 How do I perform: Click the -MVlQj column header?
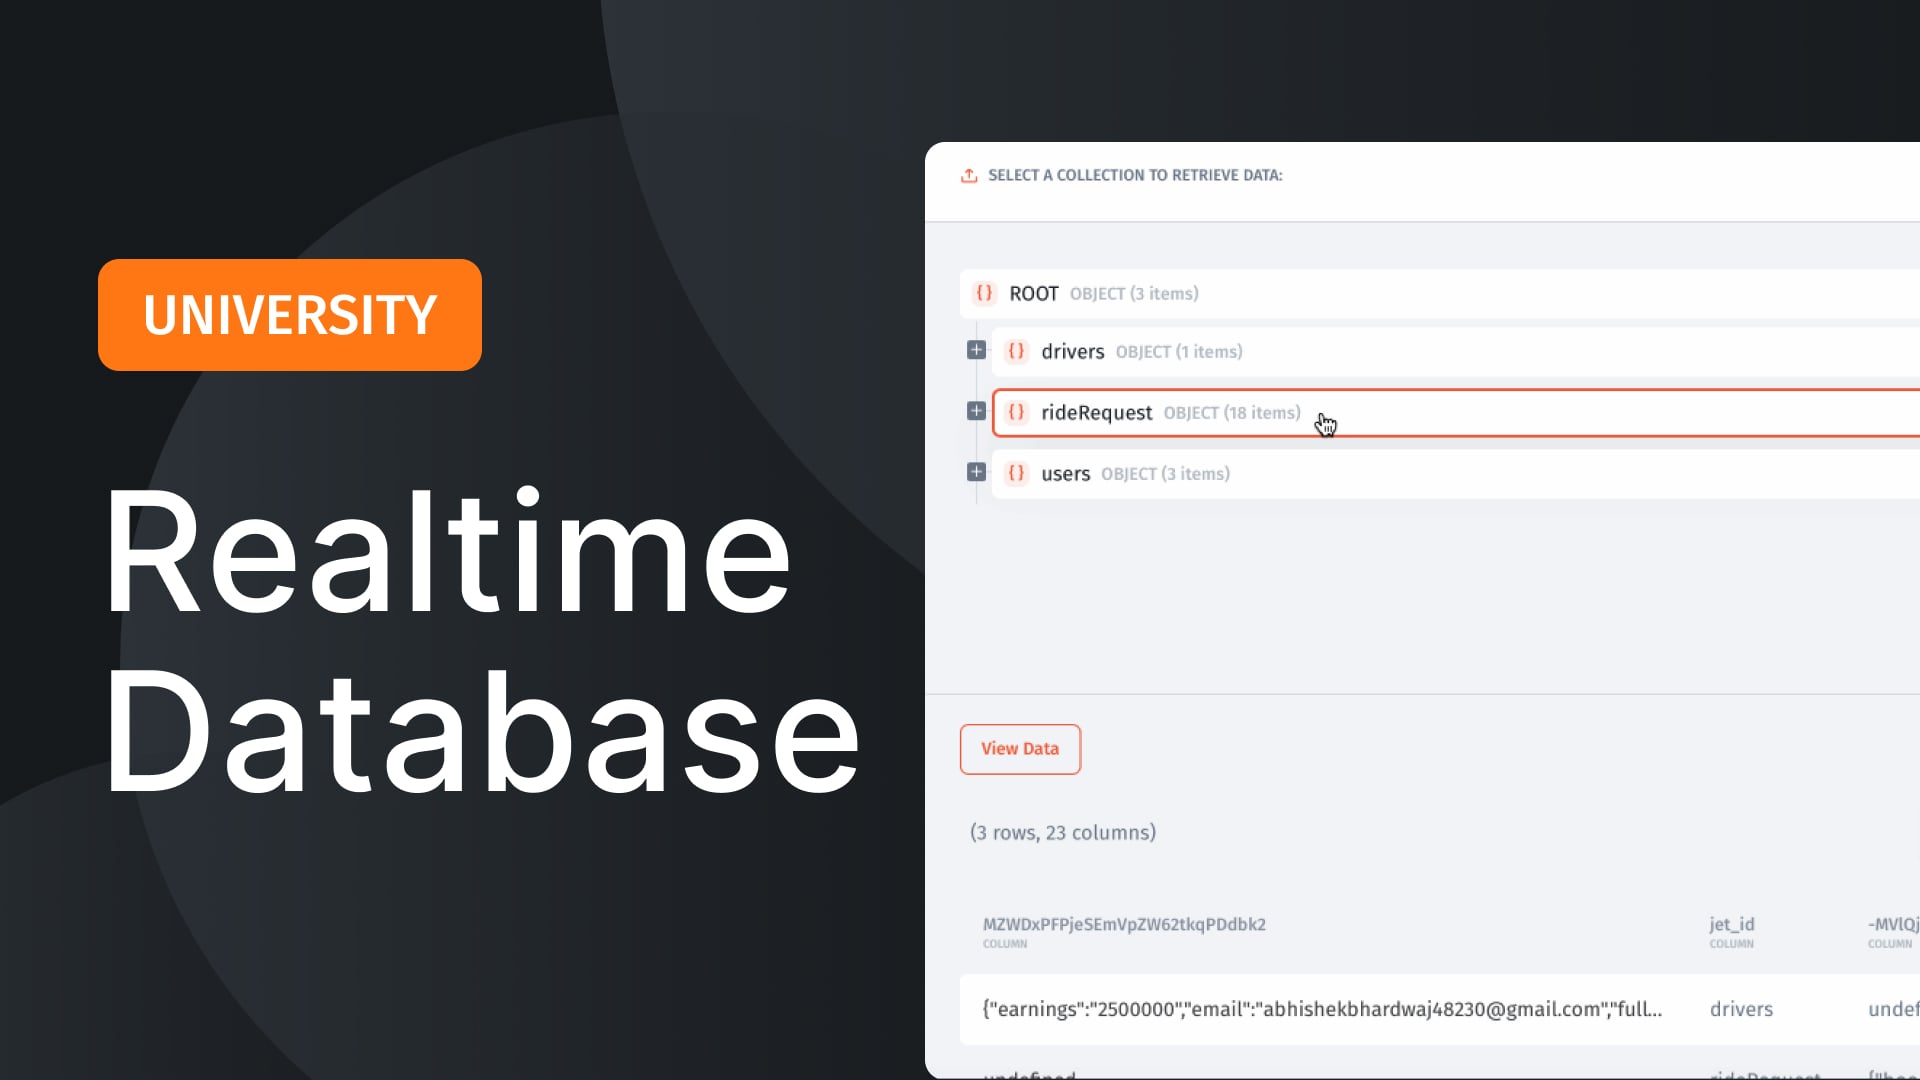pos(1892,925)
